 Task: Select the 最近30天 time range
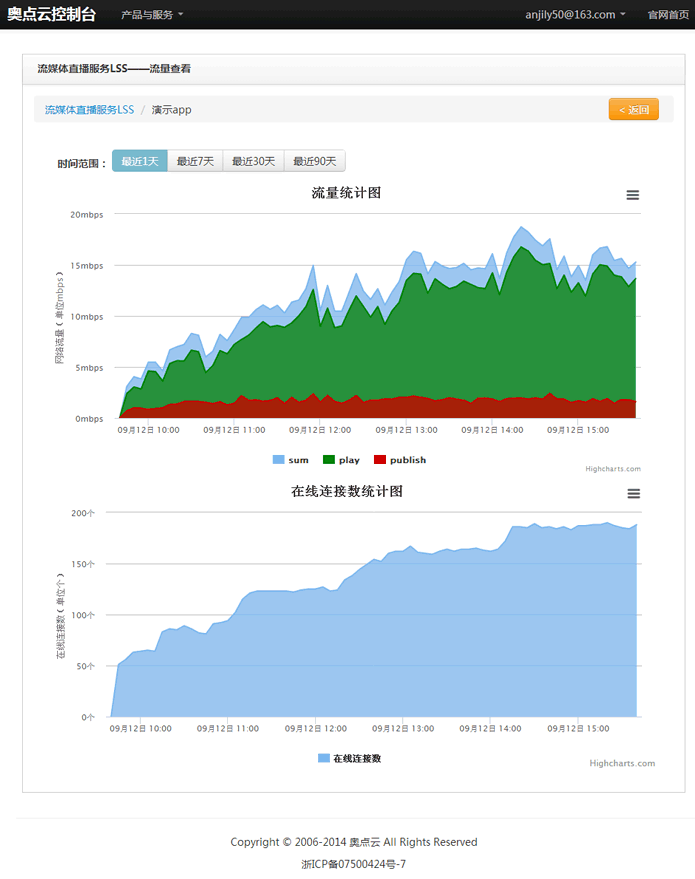coord(253,161)
